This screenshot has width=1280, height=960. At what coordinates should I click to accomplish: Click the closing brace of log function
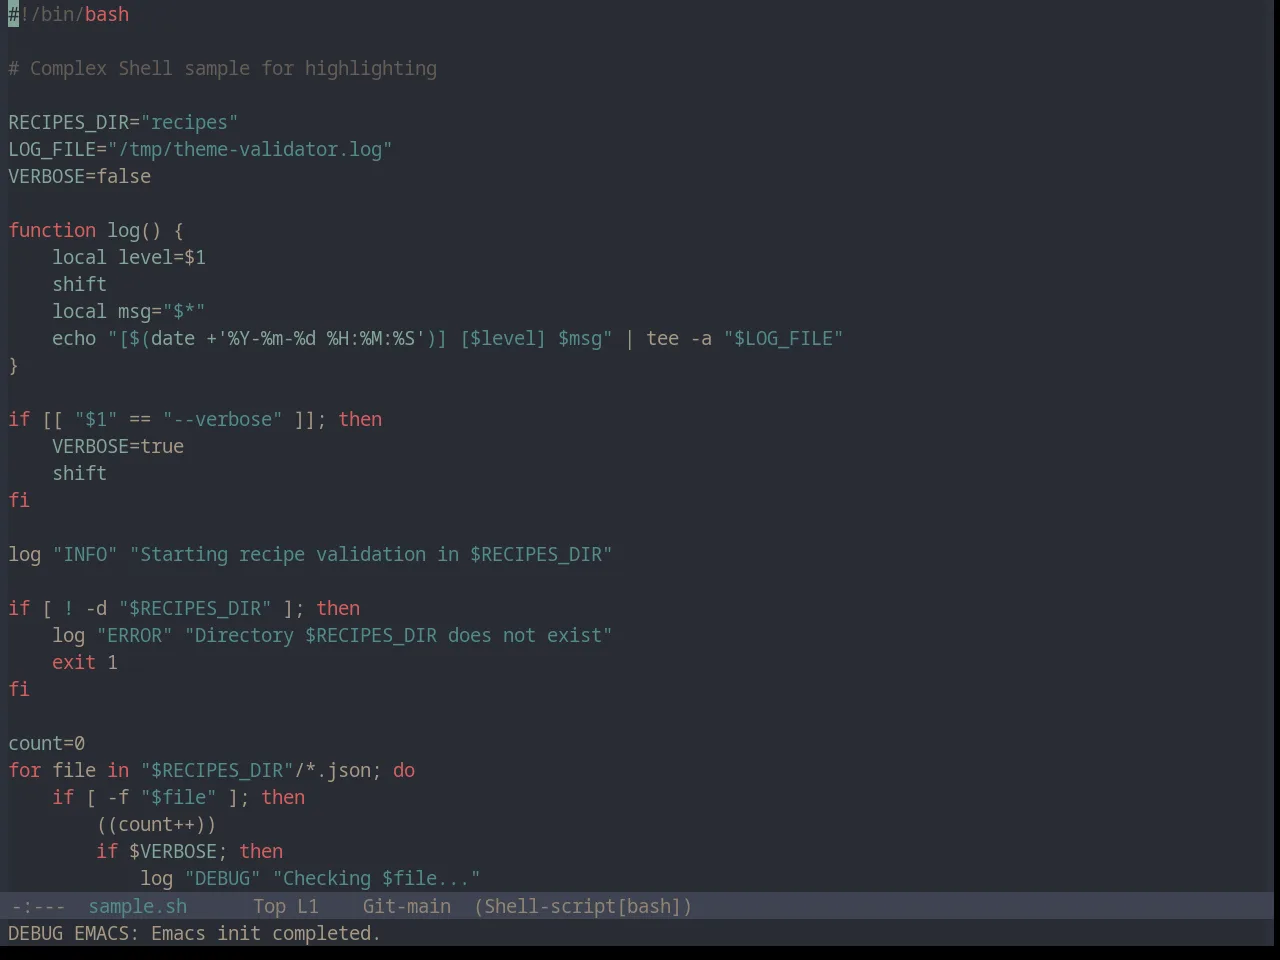tap(13, 365)
